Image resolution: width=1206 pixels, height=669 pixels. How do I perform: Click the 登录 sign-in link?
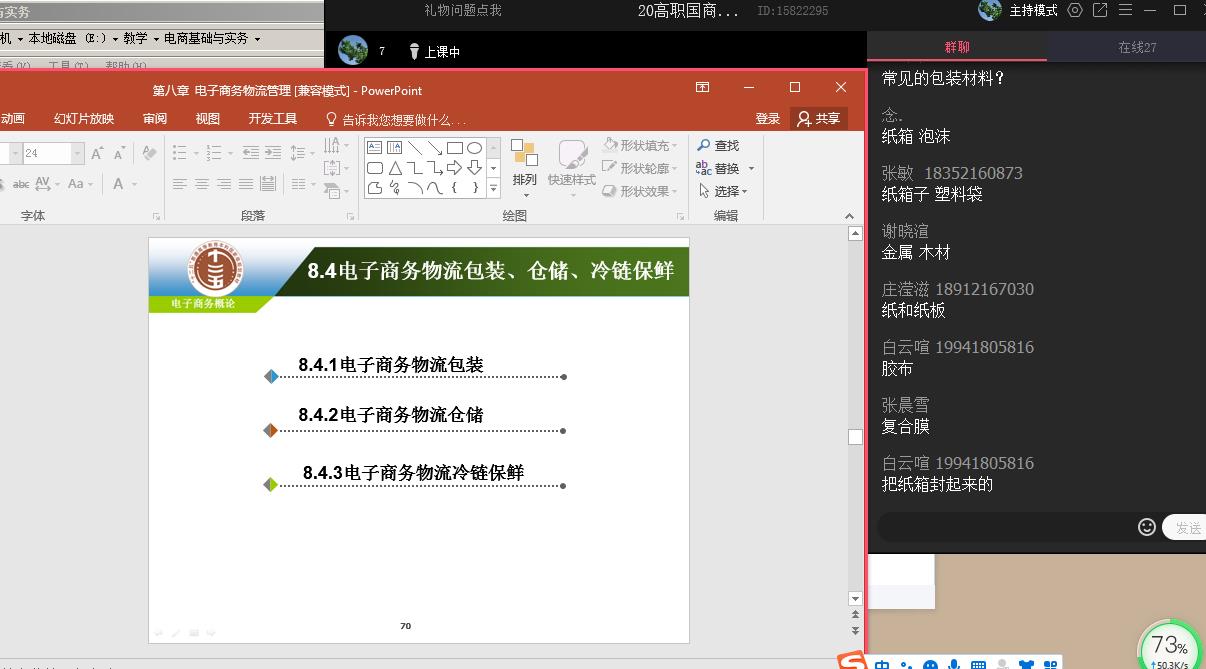[767, 118]
